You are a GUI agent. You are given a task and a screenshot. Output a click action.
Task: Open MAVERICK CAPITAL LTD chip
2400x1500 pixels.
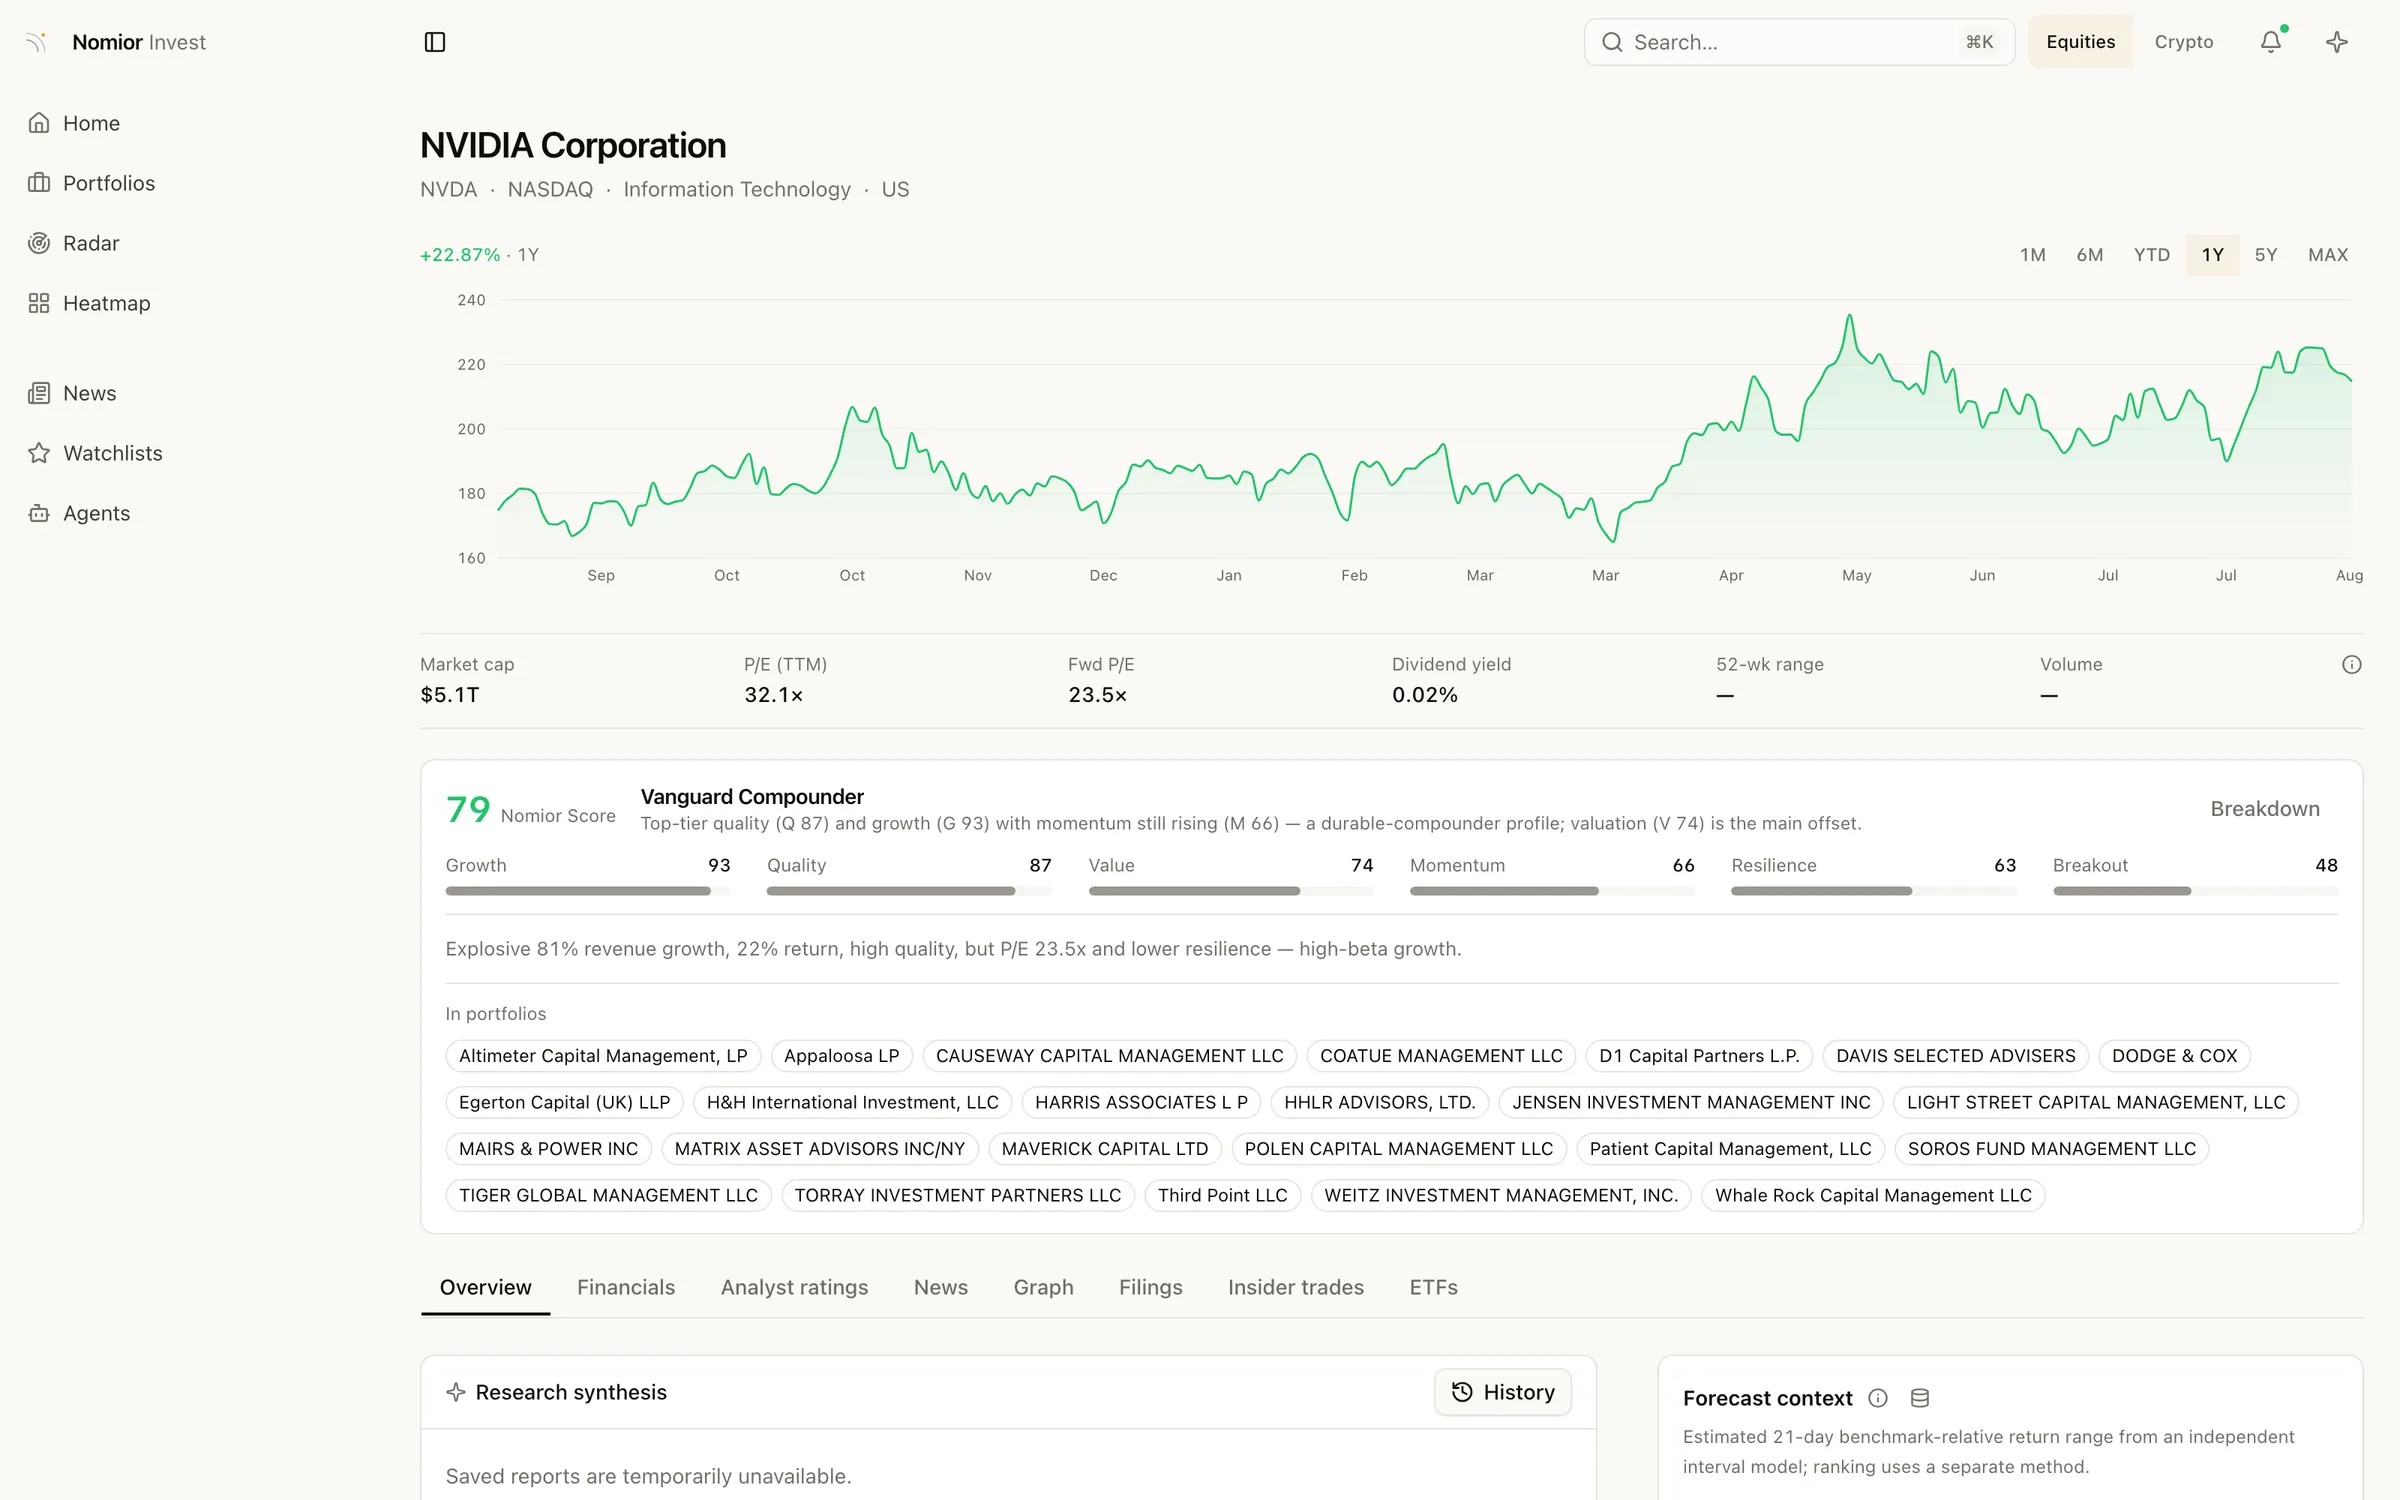click(1105, 1149)
